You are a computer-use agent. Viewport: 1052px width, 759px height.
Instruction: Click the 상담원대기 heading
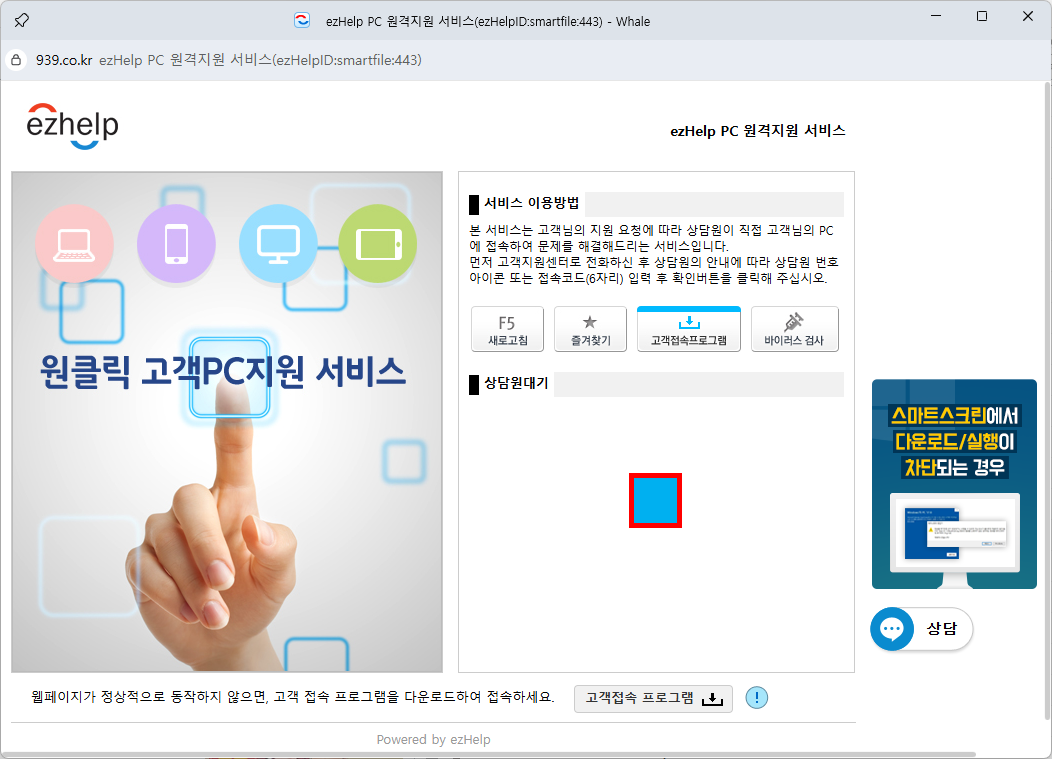pos(516,383)
